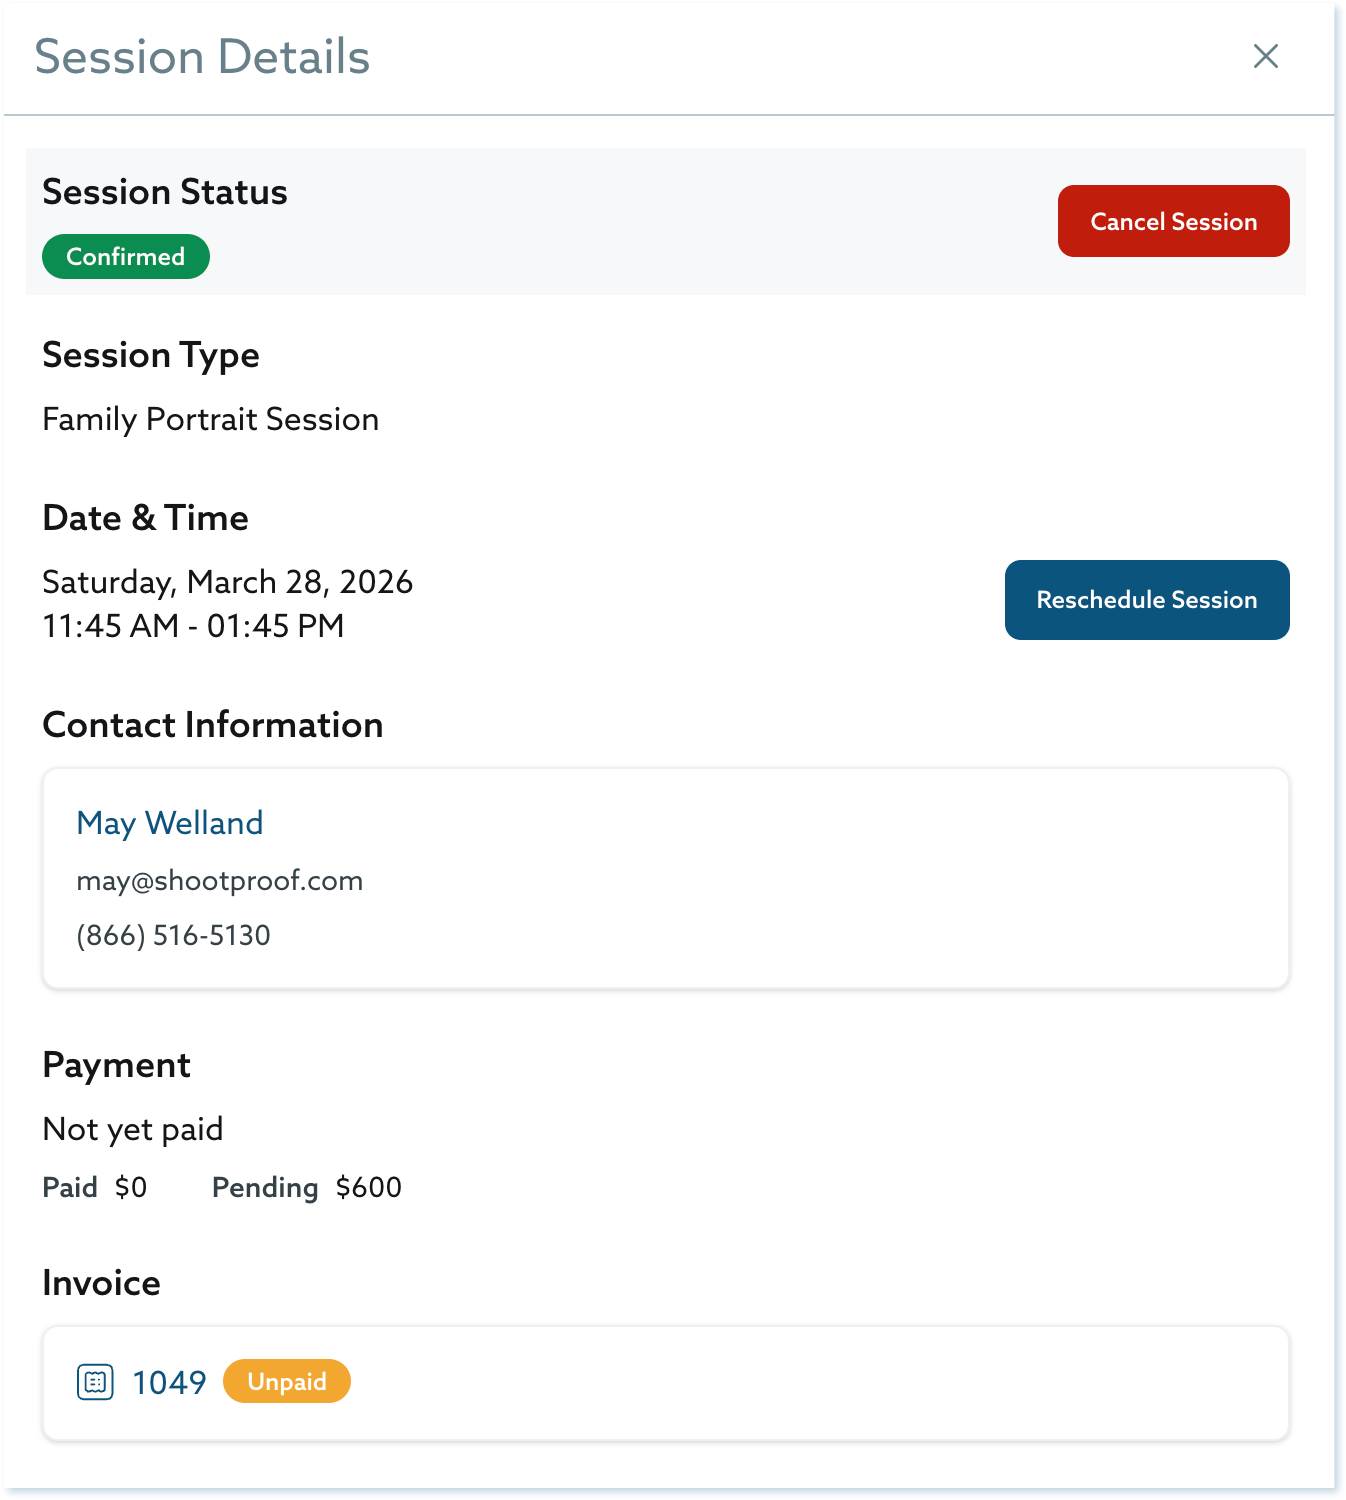Open May Welland's contact profile
Viewport: 1346px width, 1500px height.
pos(170,823)
